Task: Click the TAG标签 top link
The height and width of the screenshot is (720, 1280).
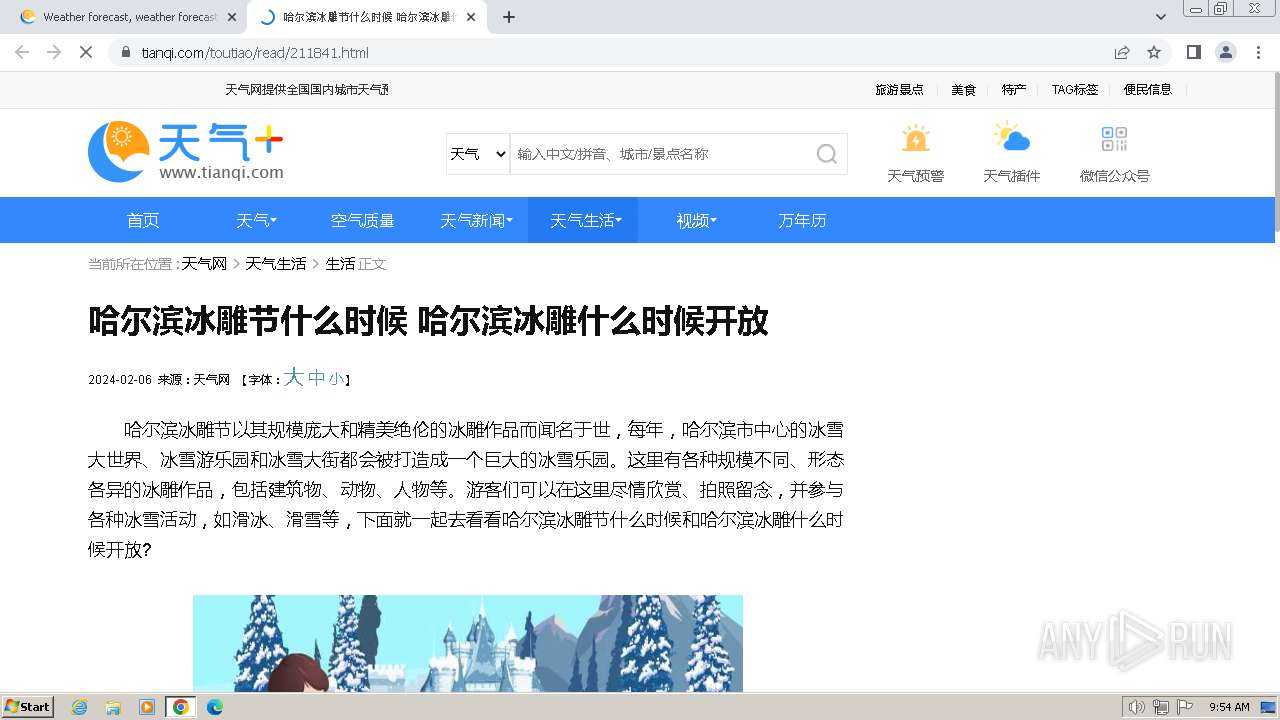Action: (1075, 89)
